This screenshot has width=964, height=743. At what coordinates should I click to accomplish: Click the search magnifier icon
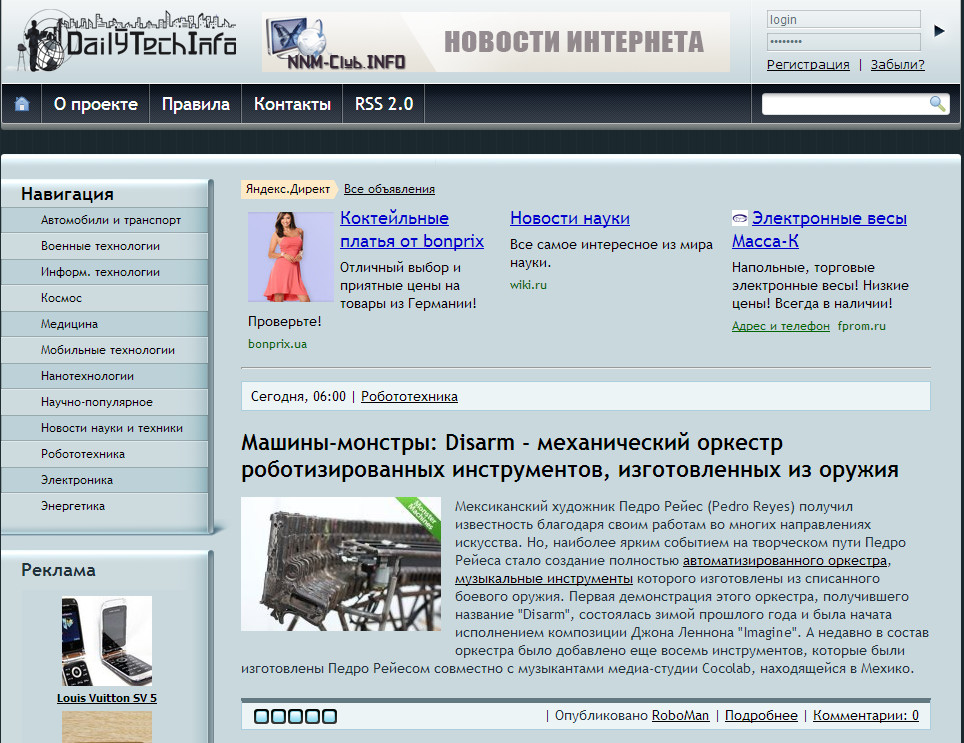(x=937, y=104)
